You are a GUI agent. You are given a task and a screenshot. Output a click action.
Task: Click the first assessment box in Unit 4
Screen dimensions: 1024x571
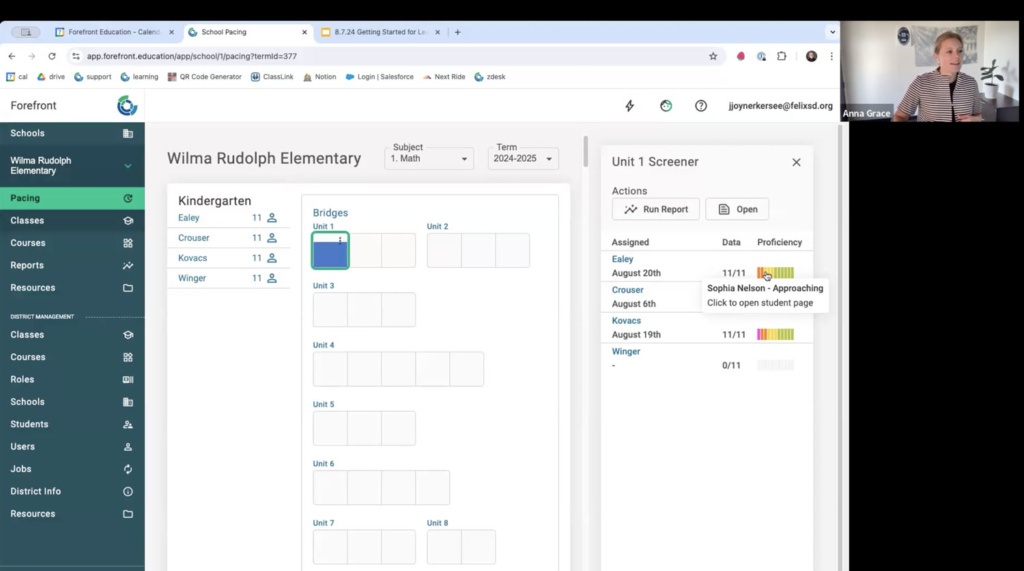point(330,369)
